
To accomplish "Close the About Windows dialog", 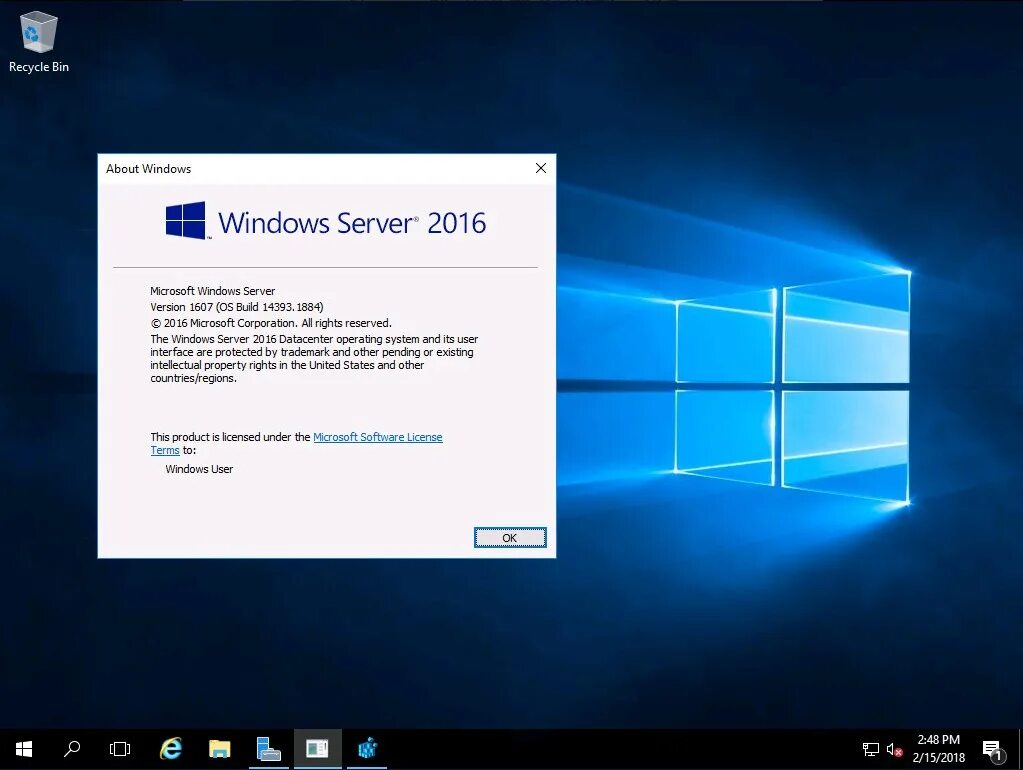I will pos(541,168).
